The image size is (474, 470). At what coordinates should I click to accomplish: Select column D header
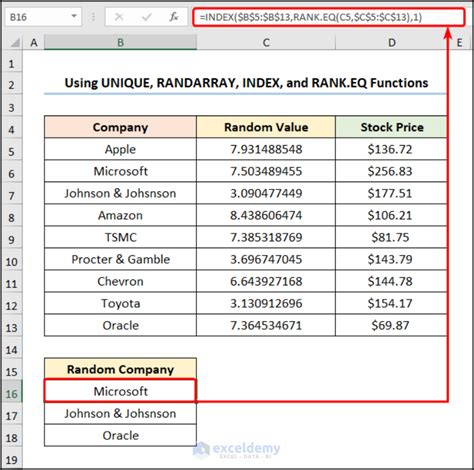pyautogui.click(x=392, y=43)
